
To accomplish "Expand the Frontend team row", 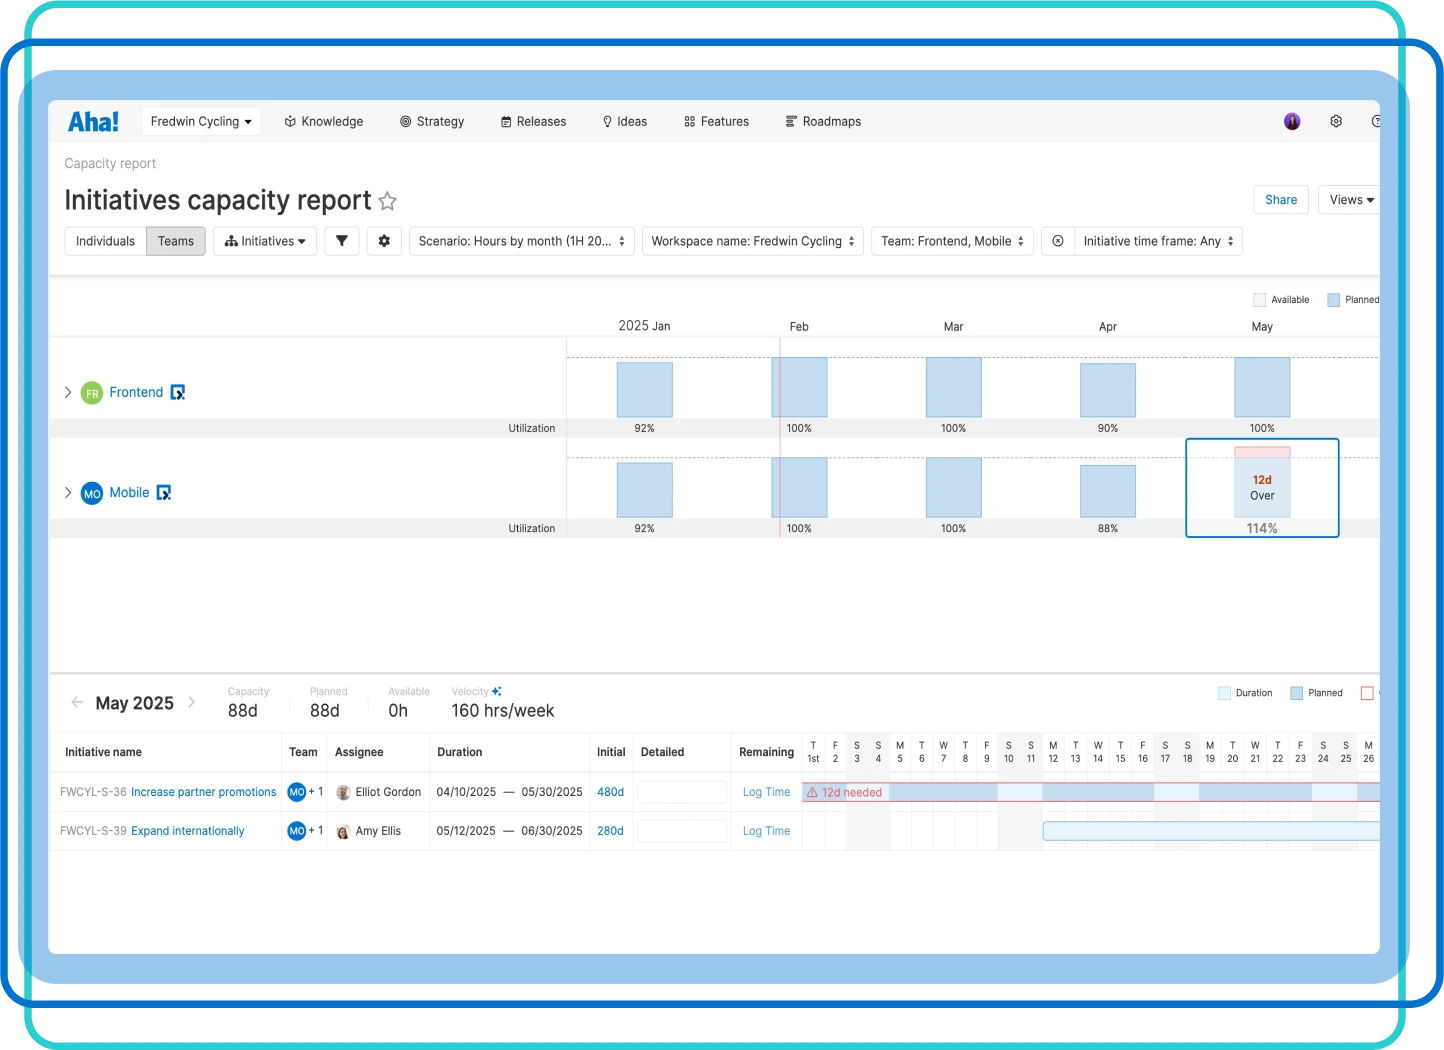I will click(68, 392).
